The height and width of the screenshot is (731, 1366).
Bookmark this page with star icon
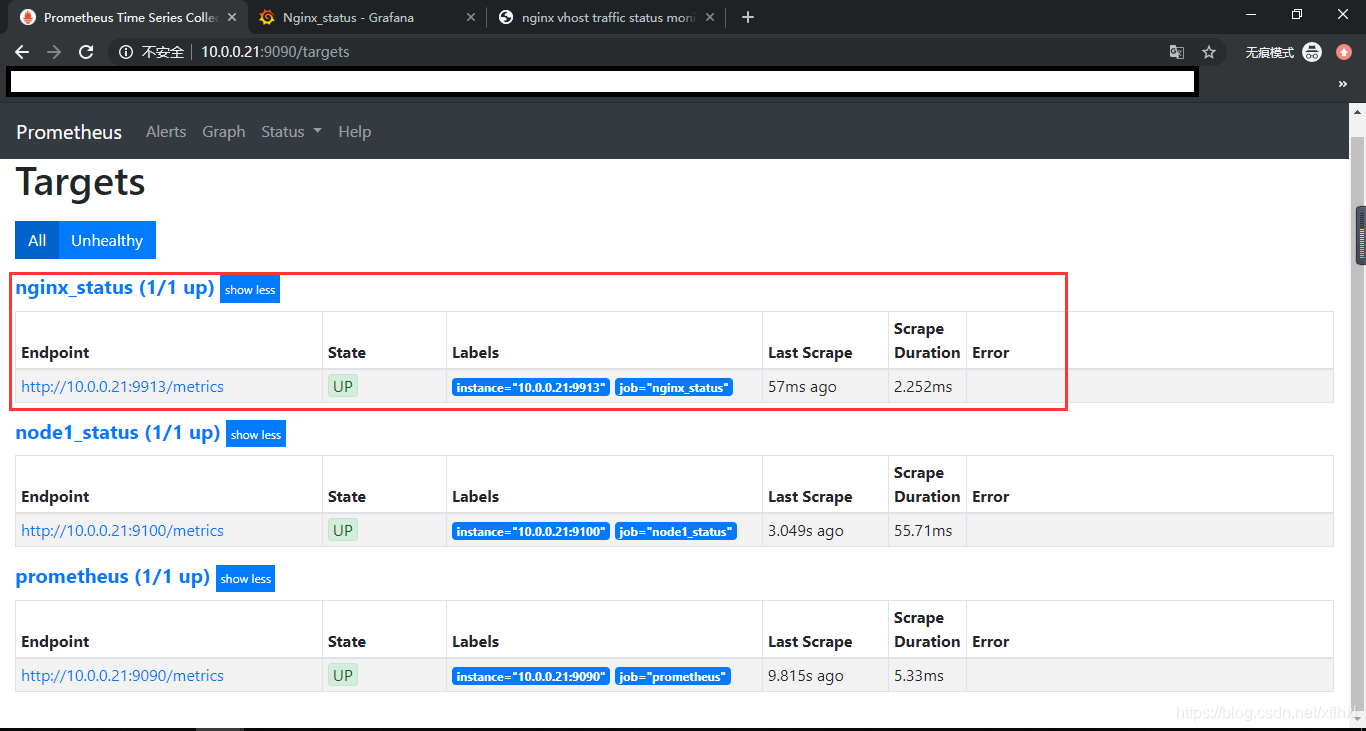[1209, 52]
